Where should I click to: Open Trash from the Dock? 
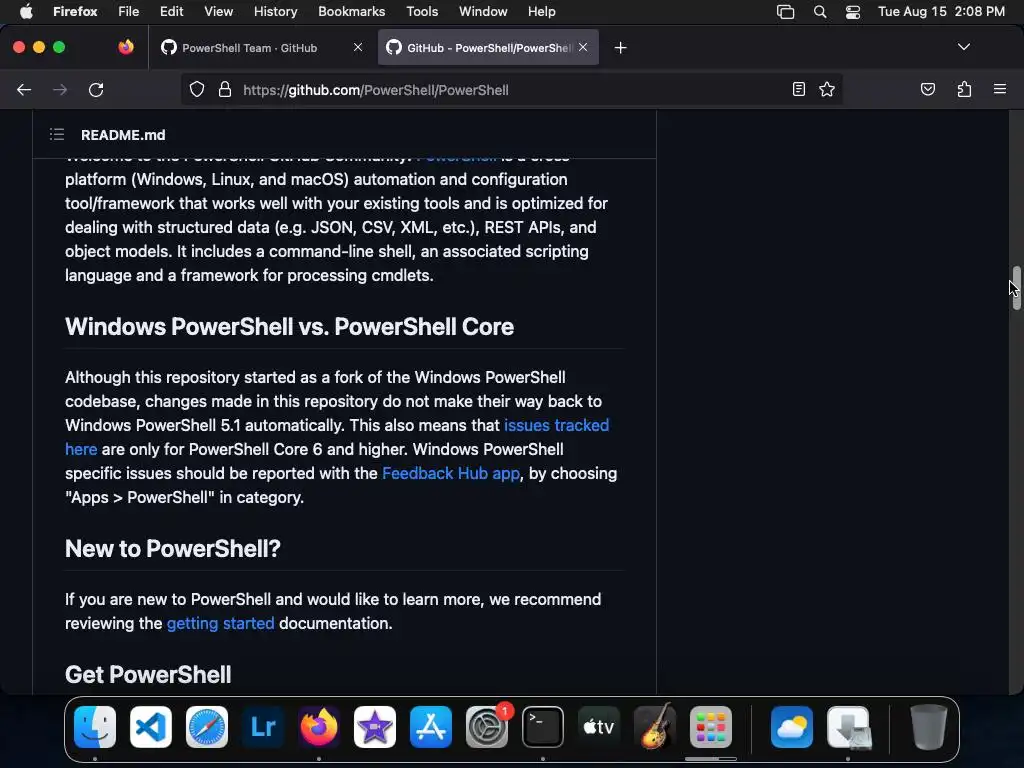point(928,727)
